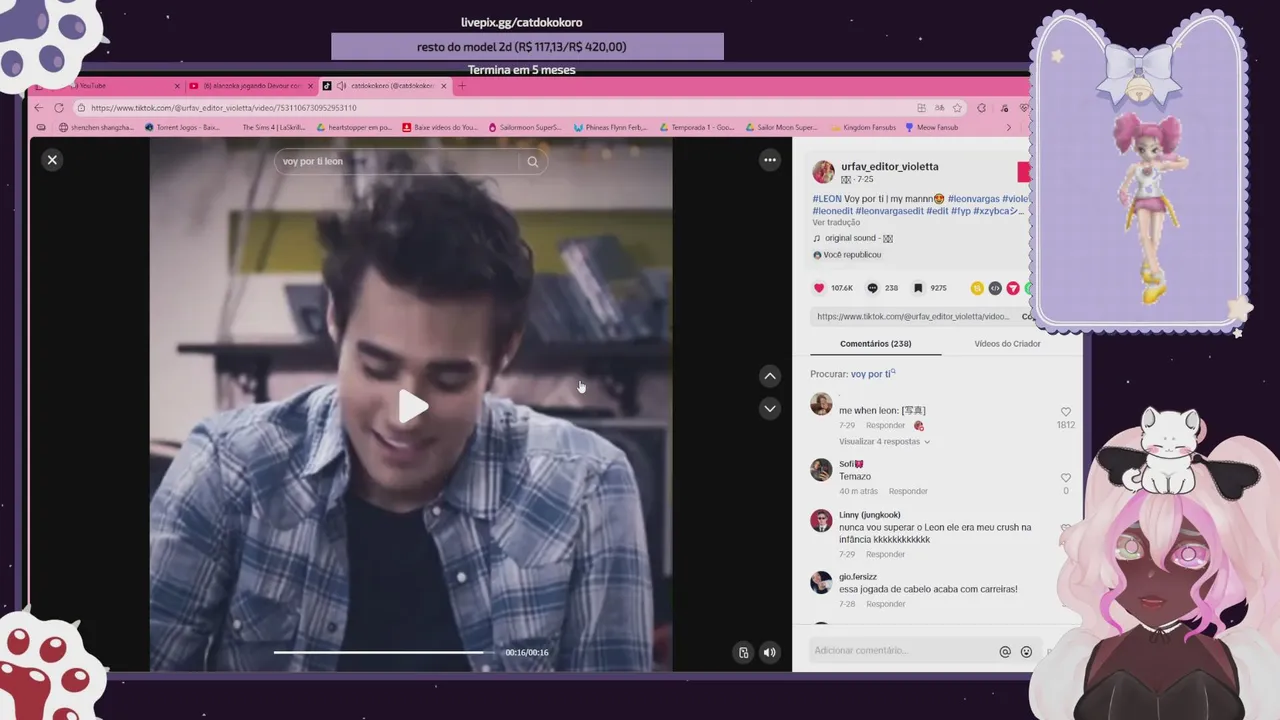1280x720 pixels.
Task: Open urfav_editor_violetta profile avatar
Action: tap(823, 172)
